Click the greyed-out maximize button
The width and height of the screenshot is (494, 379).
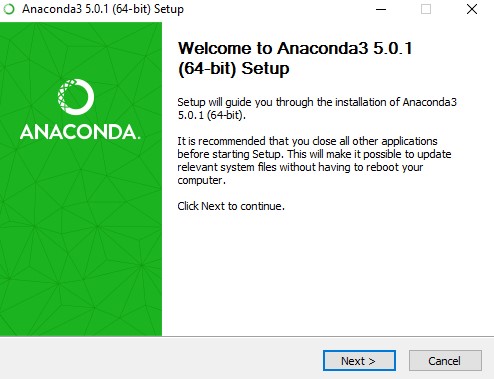click(x=426, y=9)
